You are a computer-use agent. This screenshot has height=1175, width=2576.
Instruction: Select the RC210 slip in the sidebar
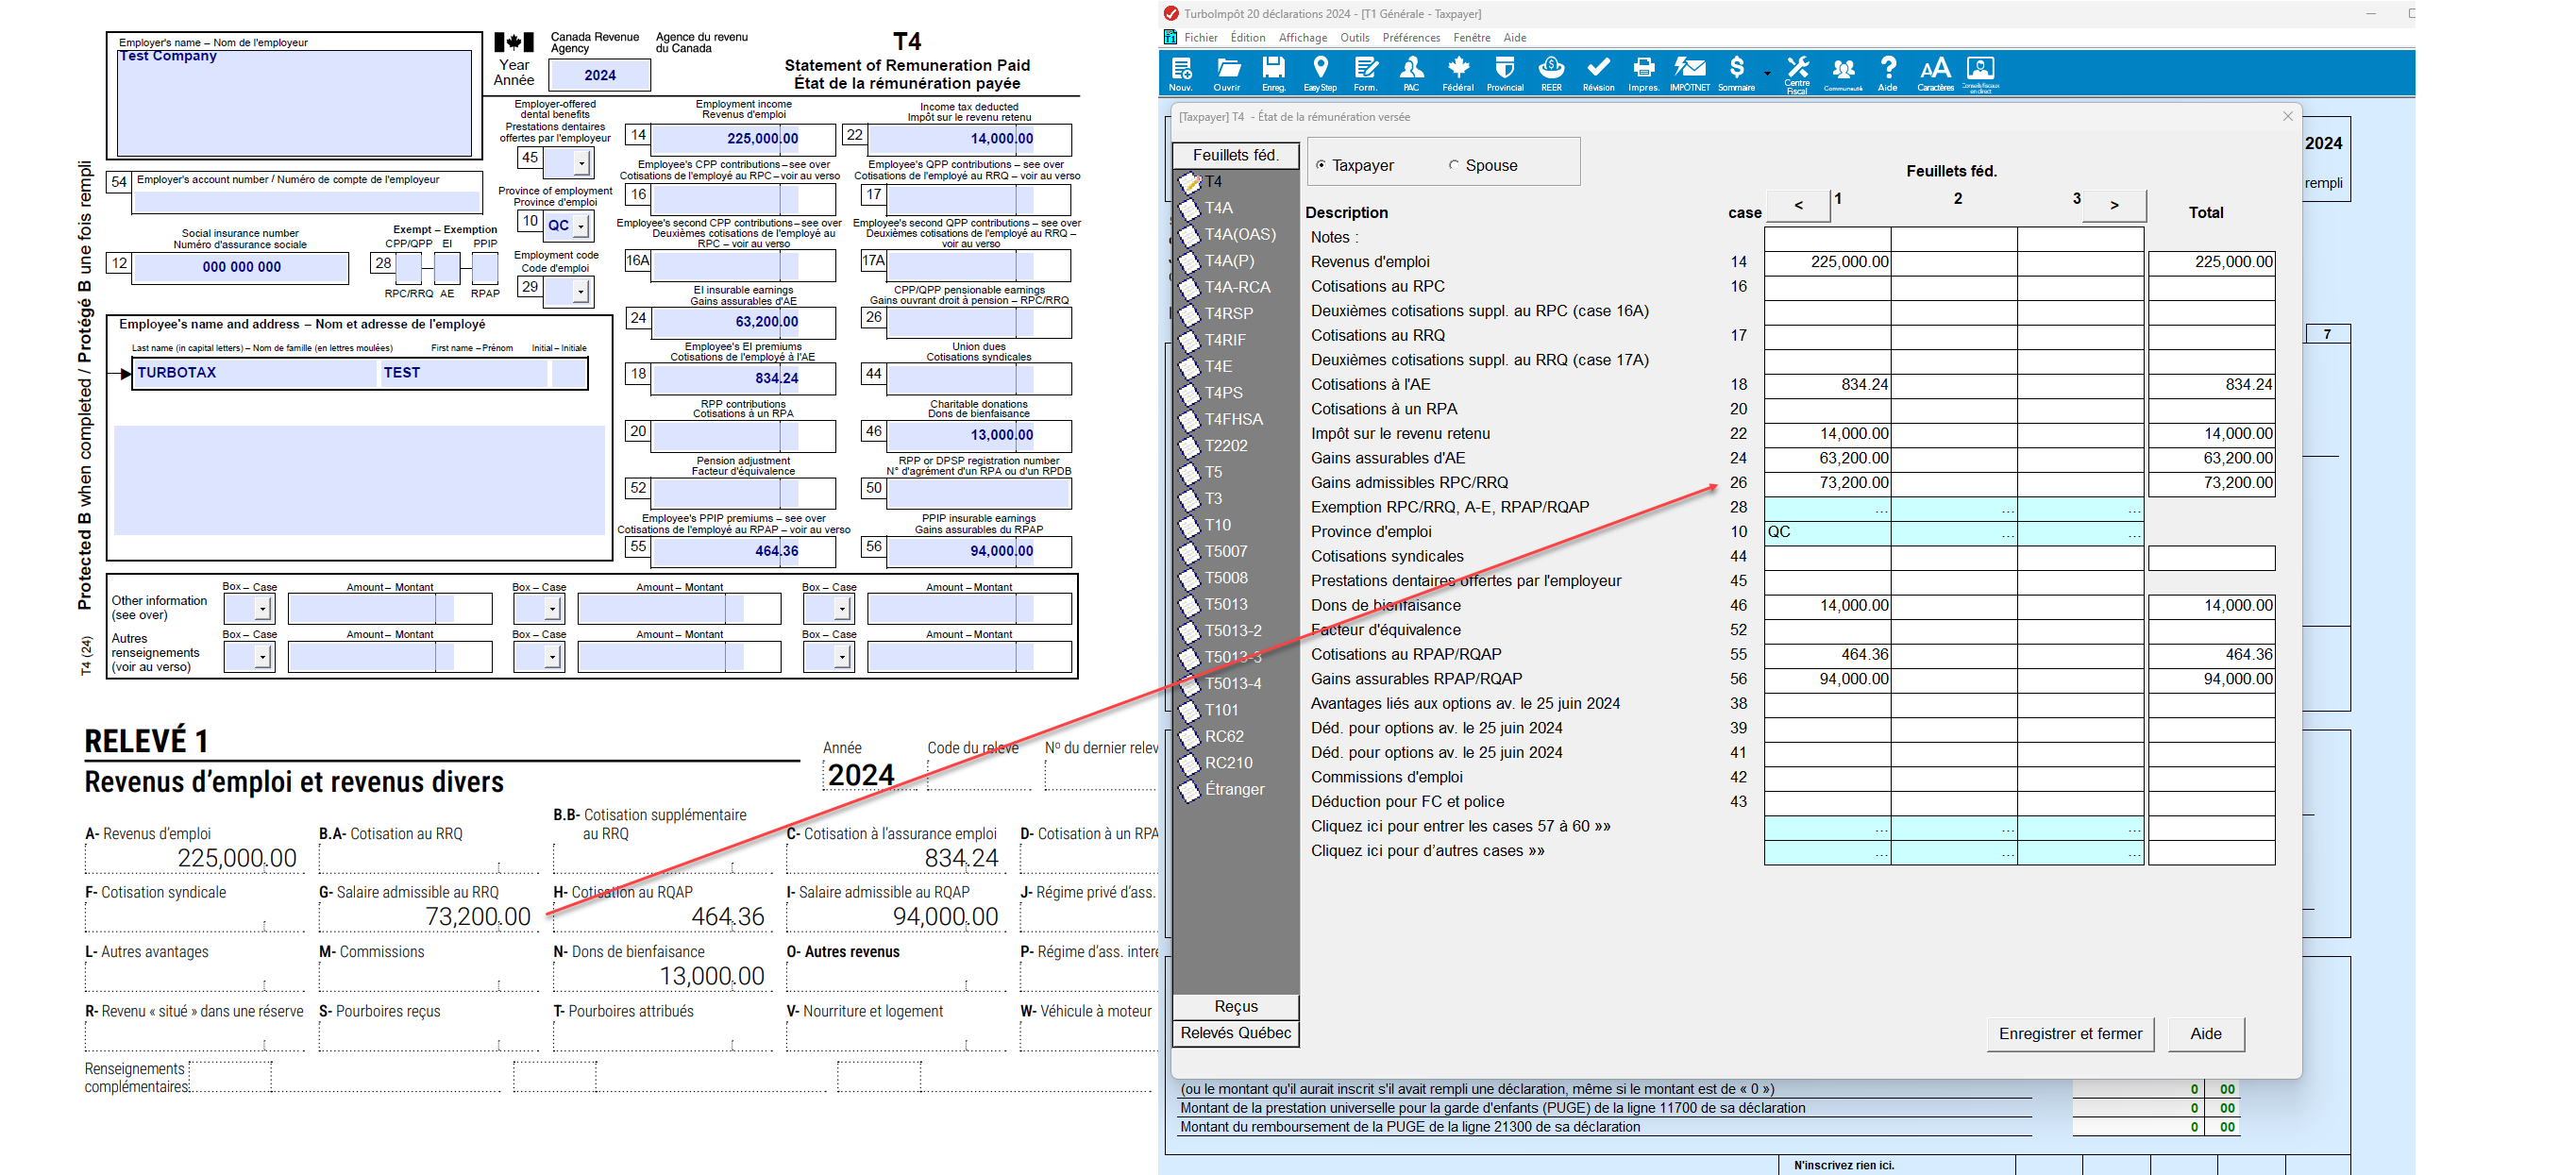coord(1228,763)
